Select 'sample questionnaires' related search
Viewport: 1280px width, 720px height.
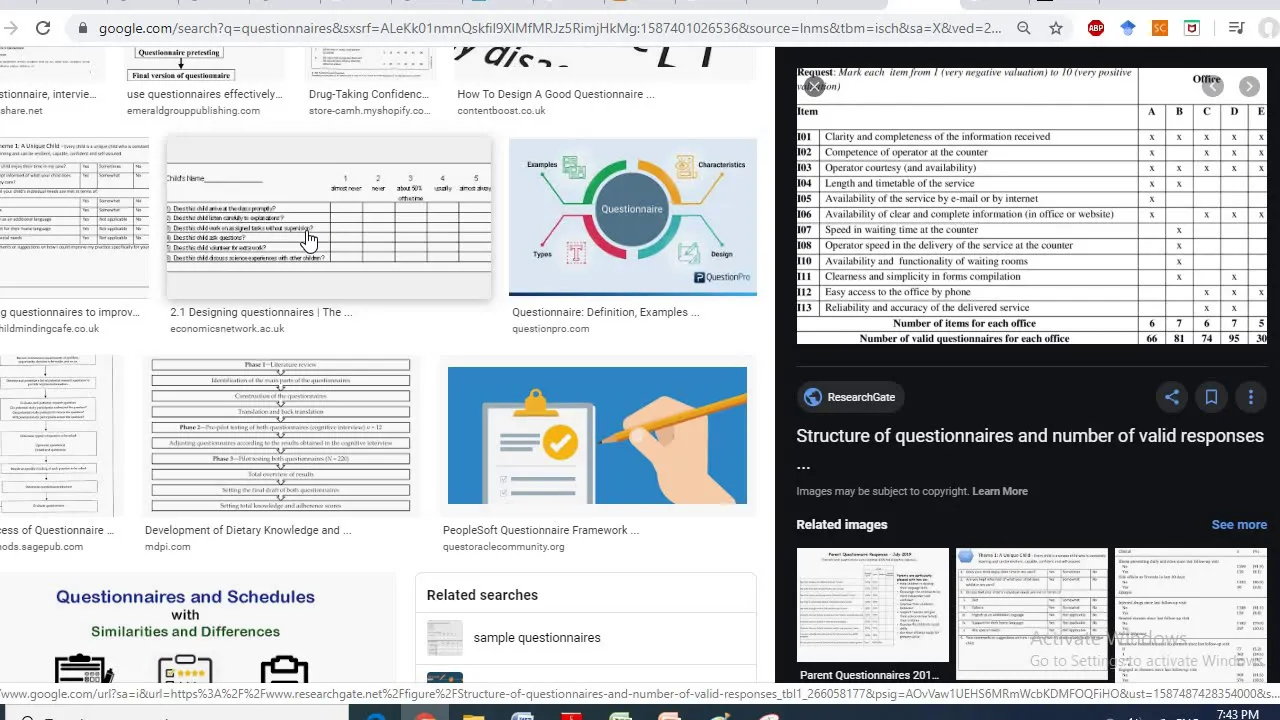[x=537, y=638]
